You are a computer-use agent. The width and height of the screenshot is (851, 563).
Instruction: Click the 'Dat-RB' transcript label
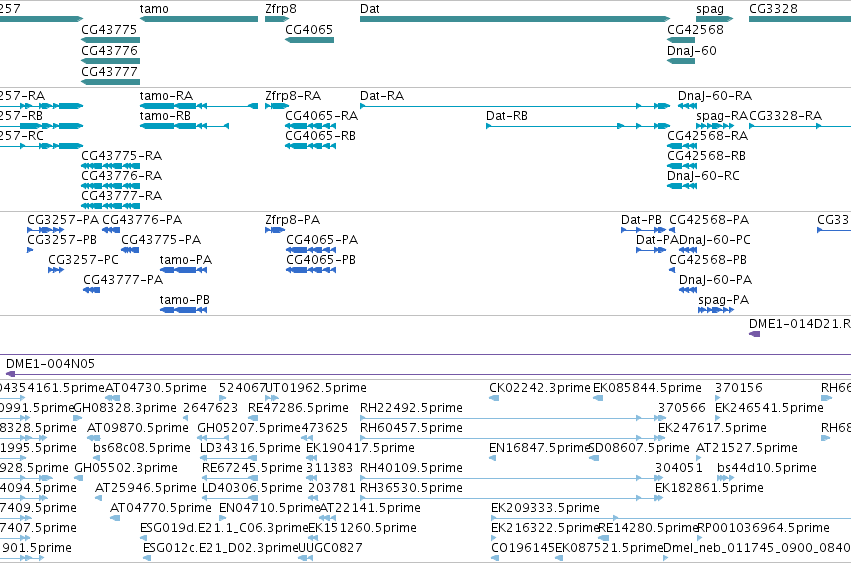tap(506, 116)
